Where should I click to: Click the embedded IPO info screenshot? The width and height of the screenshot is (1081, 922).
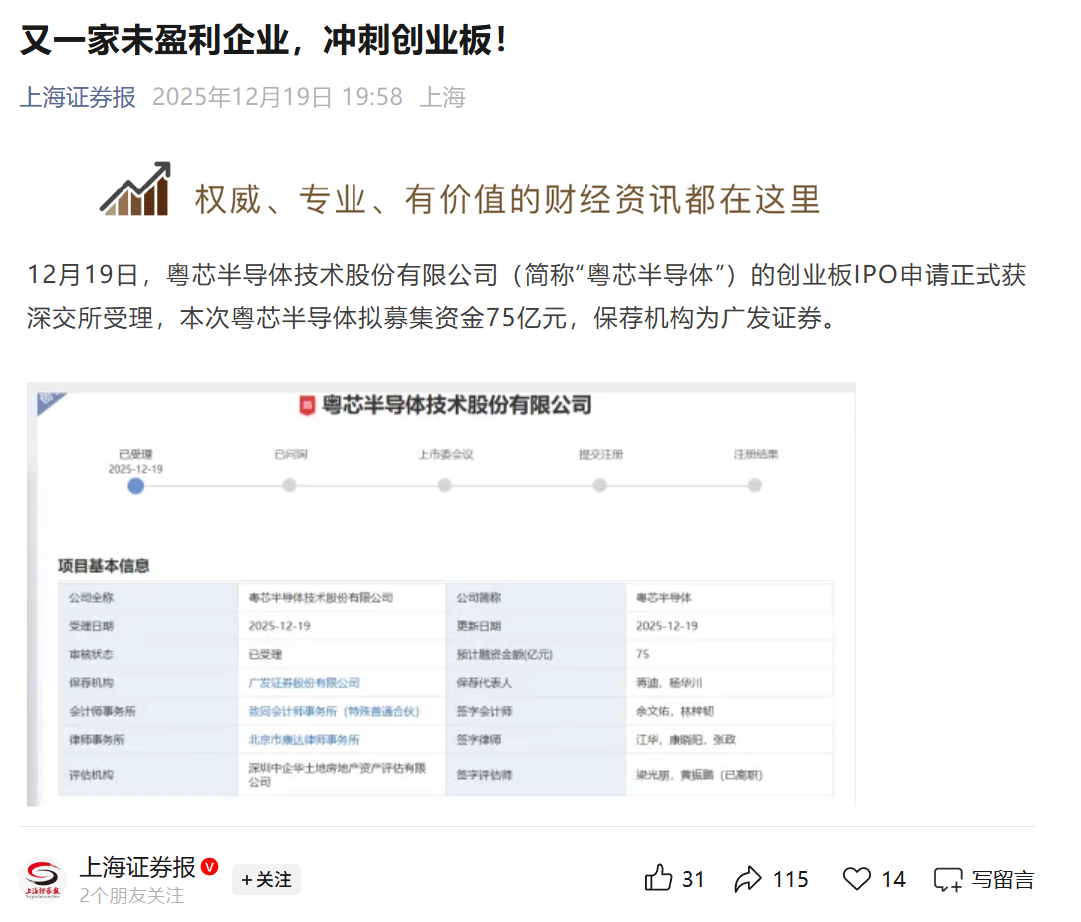[x=441, y=594]
